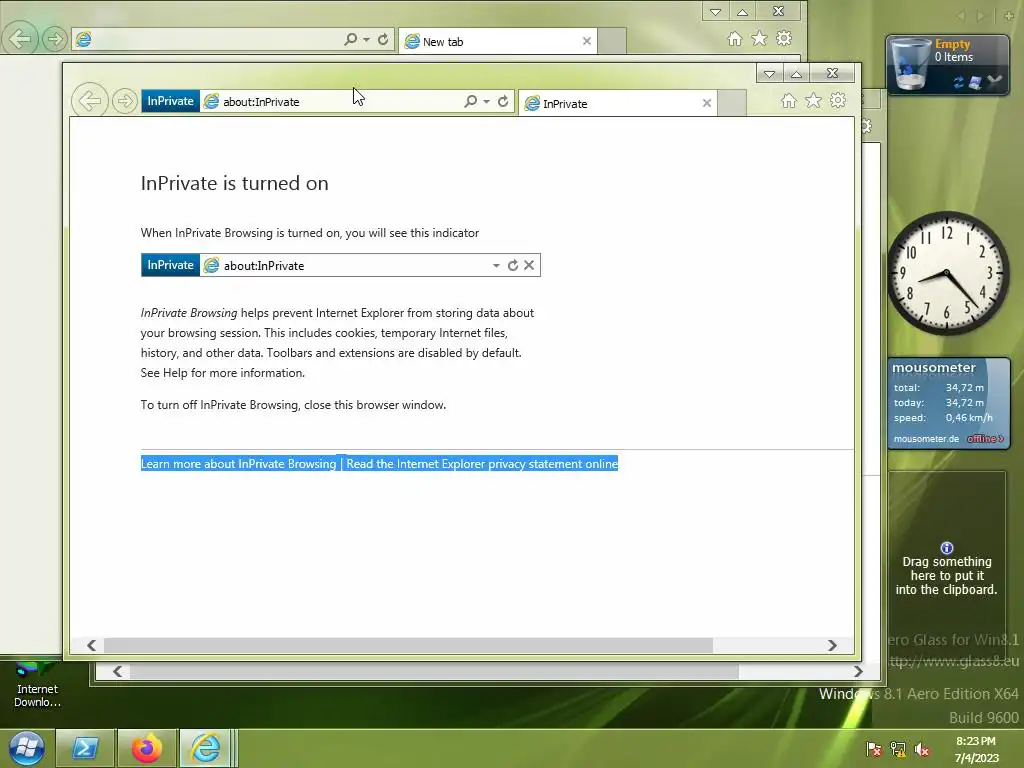Open new tab button beside 'New tab'
This screenshot has height=768, width=1024.
pos(612,41)
